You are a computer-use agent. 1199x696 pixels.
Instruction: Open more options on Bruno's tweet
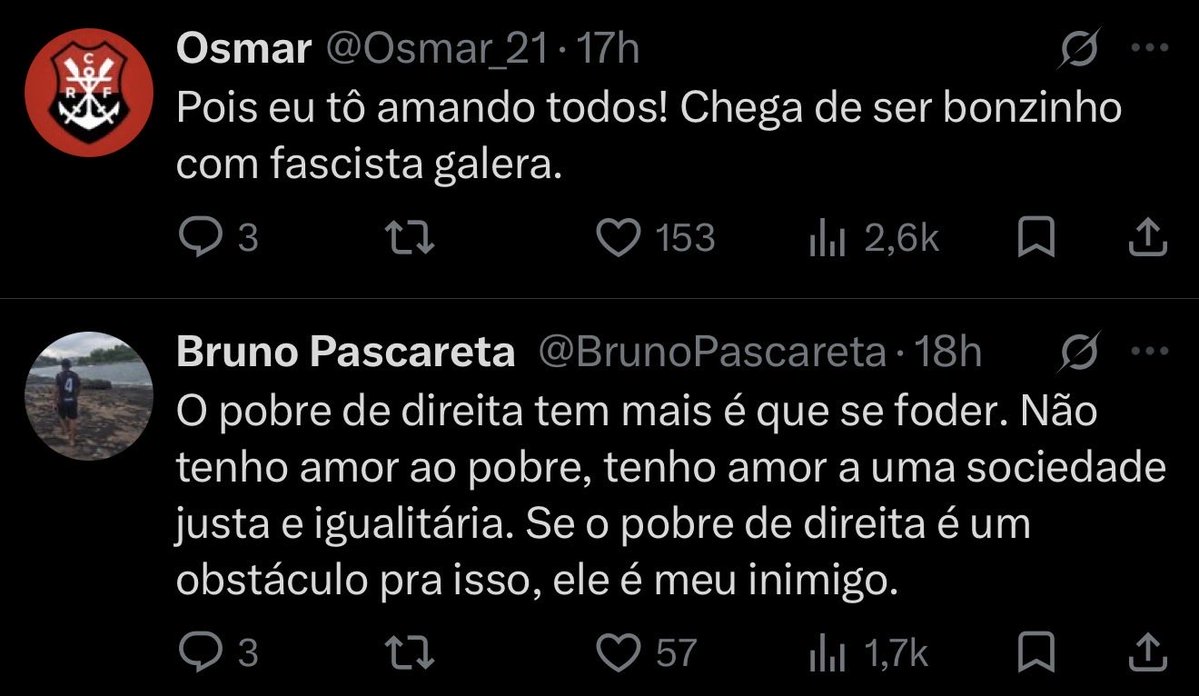(x=1149, y=351)
